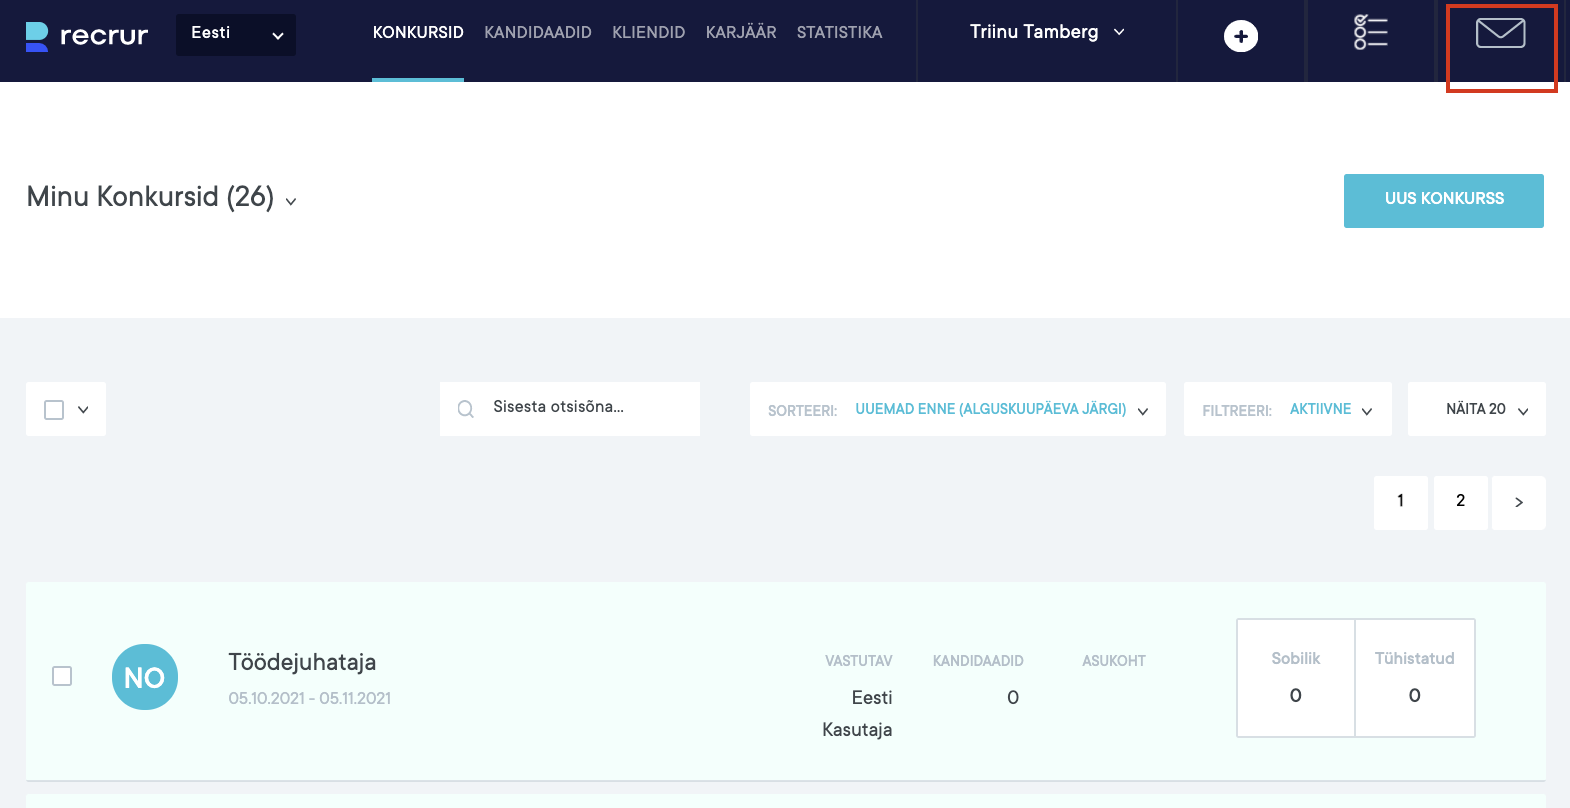Go to page 2
Image resolution: width=1570 pixels, height=808 pixels.
click(x=1460, y=501)
